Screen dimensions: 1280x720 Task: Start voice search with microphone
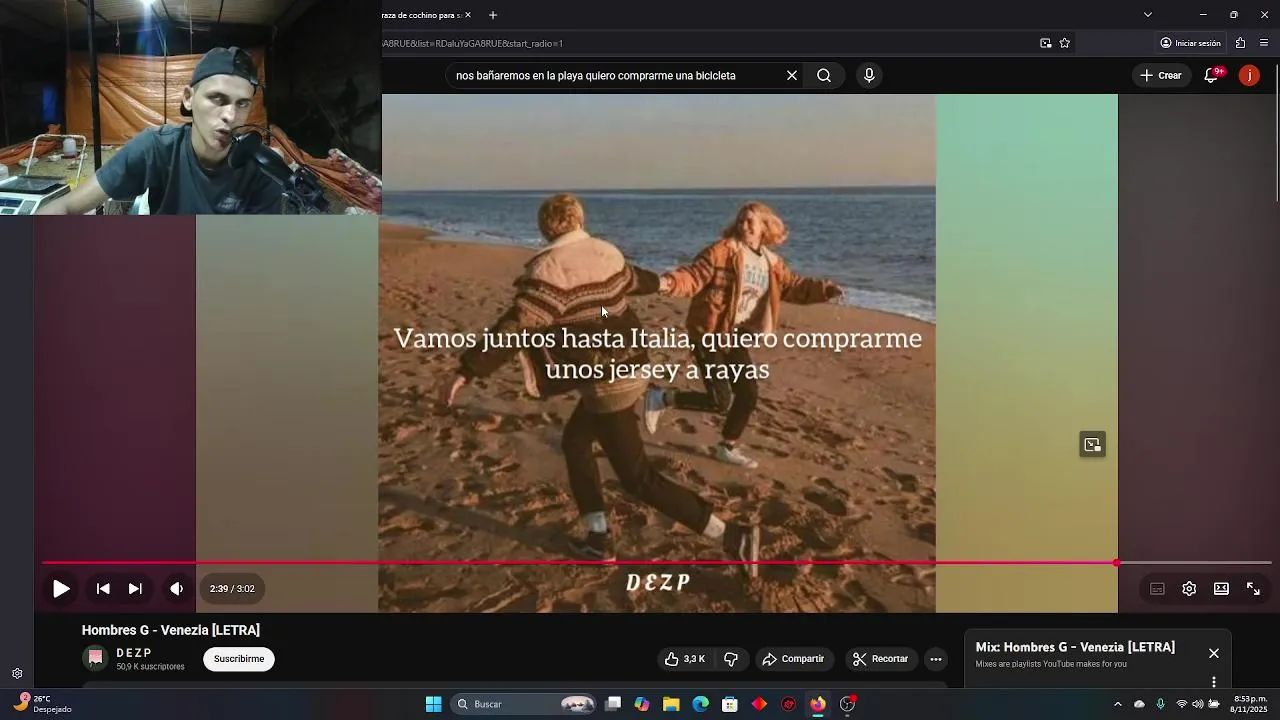click(869, 75)
